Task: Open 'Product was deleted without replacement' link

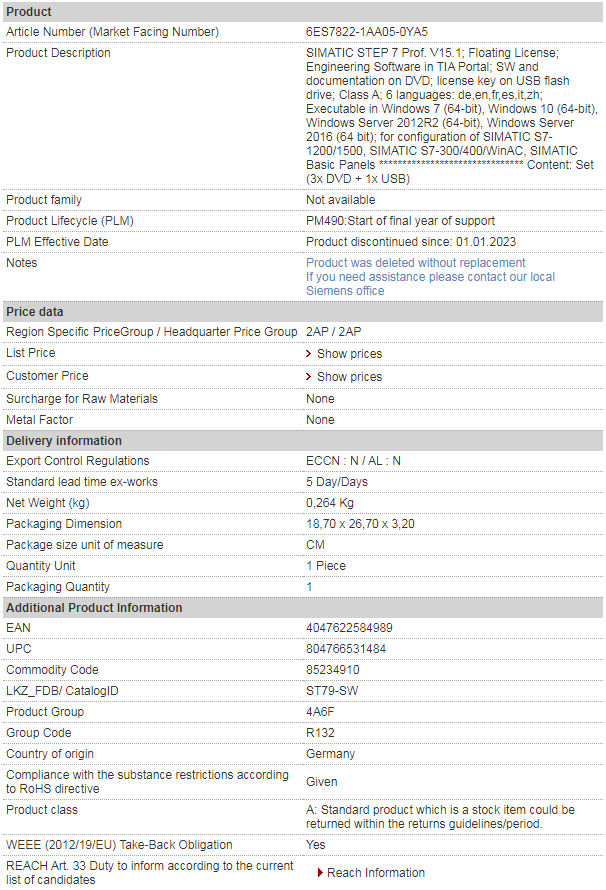Action: 416,263
